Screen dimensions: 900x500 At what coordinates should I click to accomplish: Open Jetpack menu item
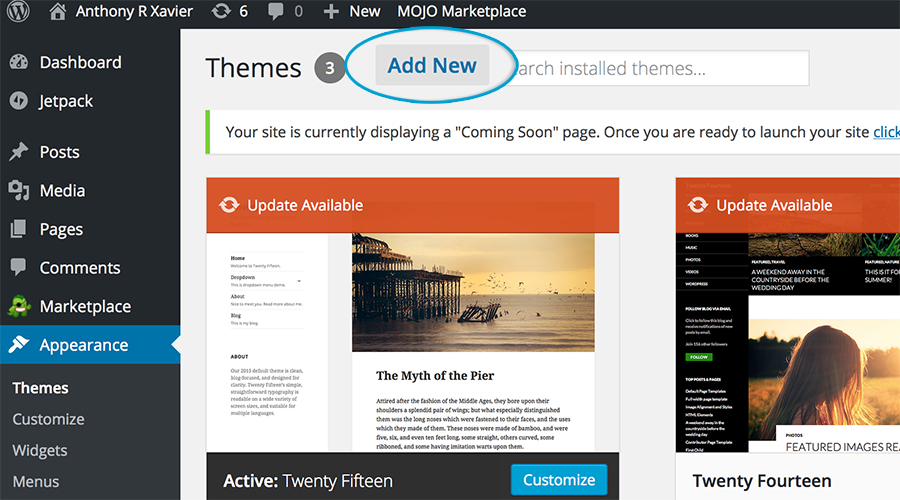pos(65,101)
